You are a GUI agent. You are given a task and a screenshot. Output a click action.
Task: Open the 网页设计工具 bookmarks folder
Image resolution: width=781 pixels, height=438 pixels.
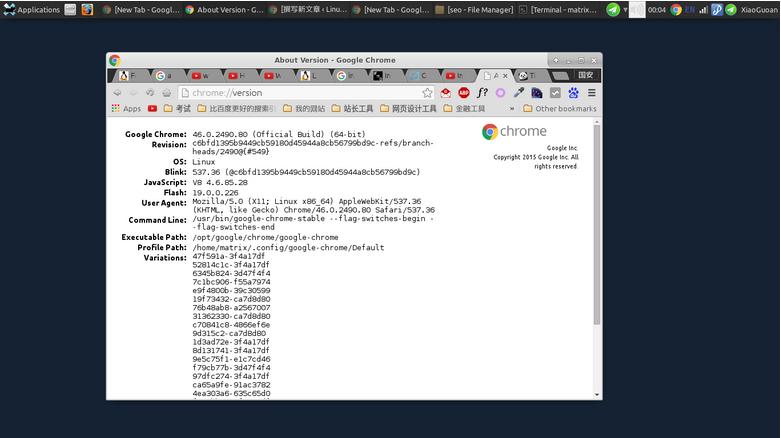pyautogui.click(x=408, y=108)
